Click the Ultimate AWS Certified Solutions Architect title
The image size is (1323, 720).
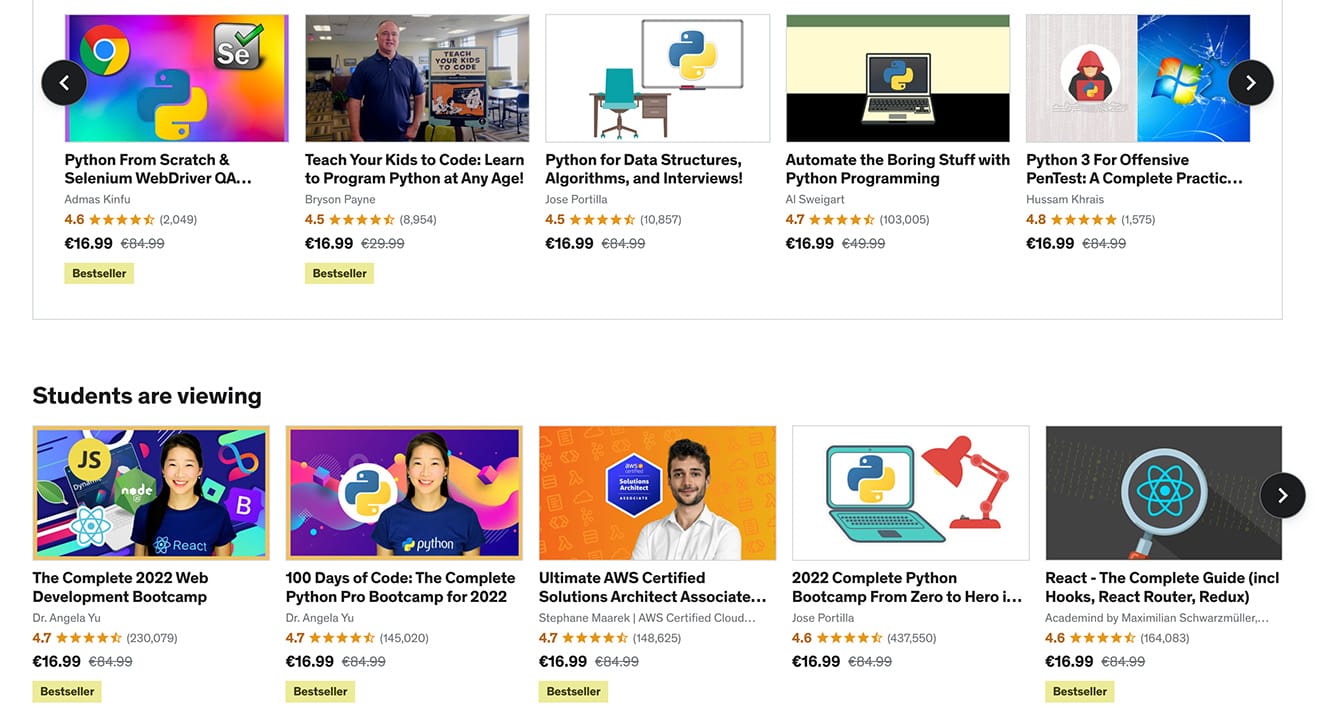(652, 587)
